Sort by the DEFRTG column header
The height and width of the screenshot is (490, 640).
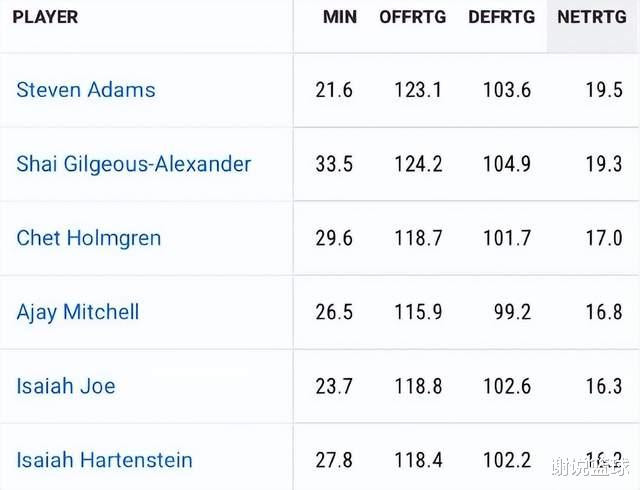tap(501, 18)
